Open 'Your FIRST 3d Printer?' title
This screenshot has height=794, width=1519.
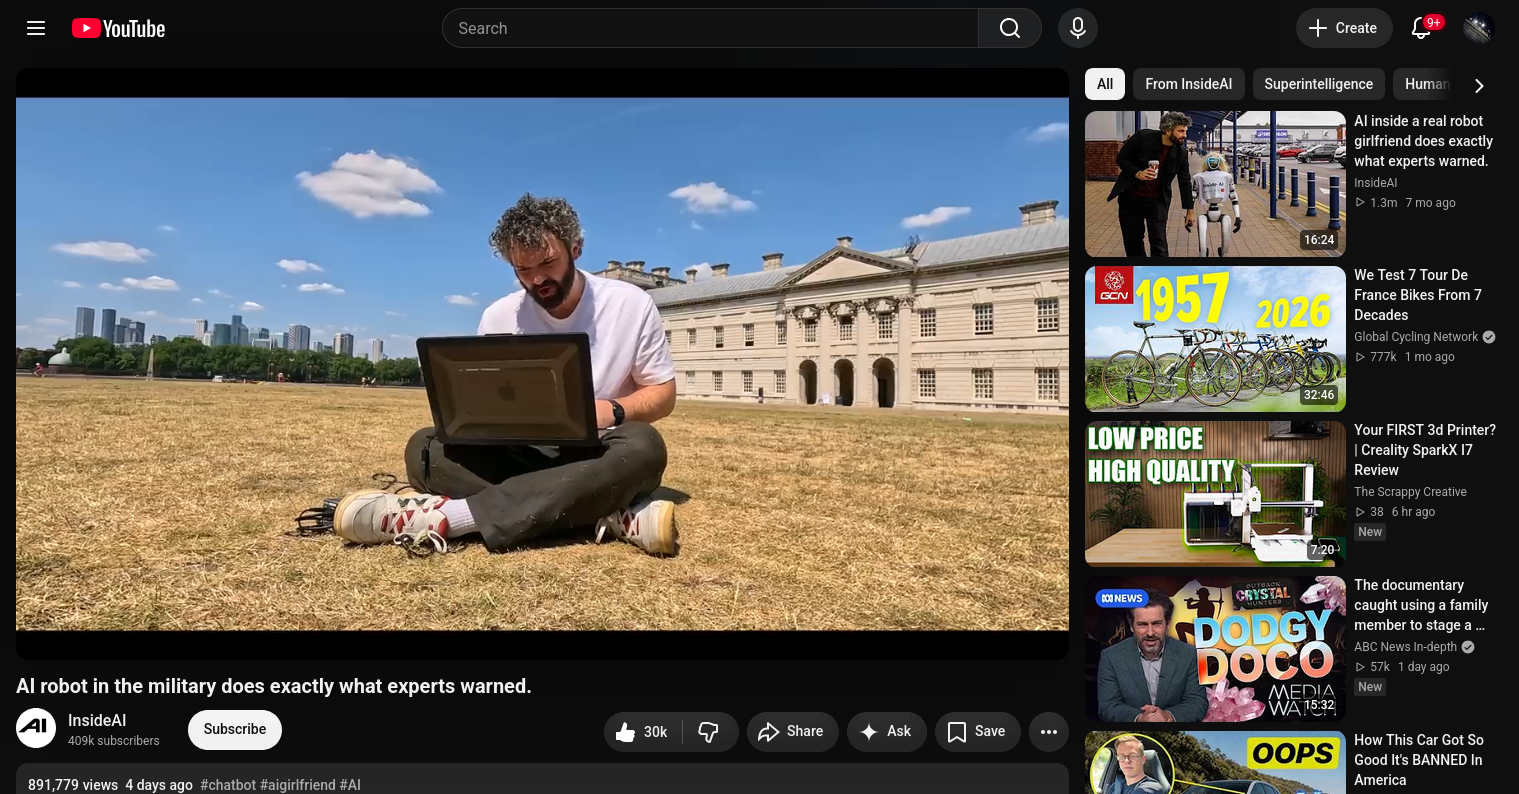click(1425, 450)
